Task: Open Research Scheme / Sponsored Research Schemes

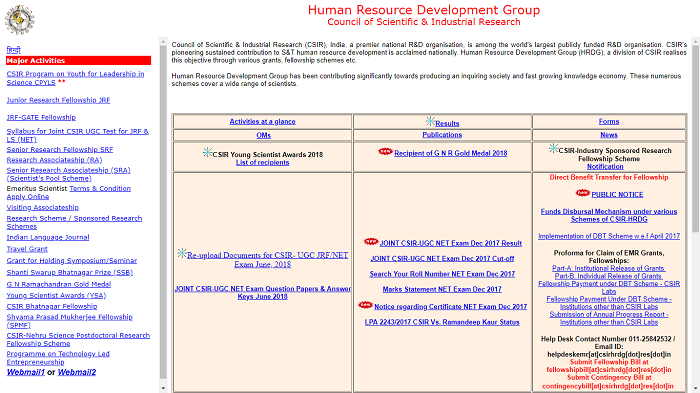Action: coord(74,222)
